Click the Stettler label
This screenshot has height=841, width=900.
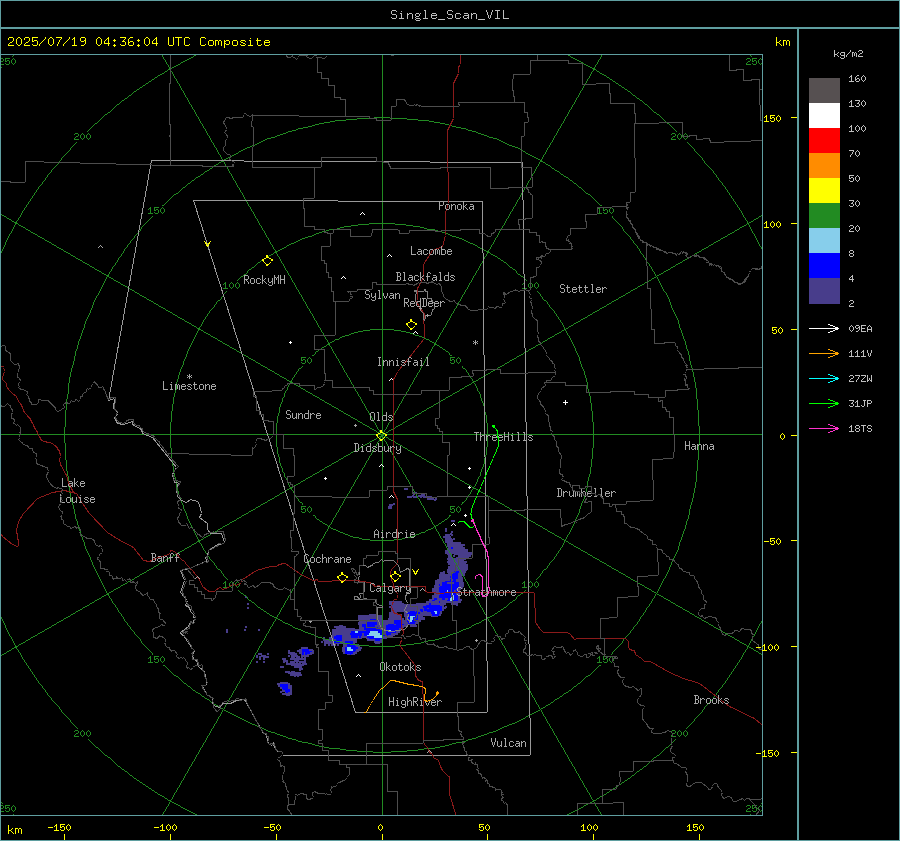[583, 289]
